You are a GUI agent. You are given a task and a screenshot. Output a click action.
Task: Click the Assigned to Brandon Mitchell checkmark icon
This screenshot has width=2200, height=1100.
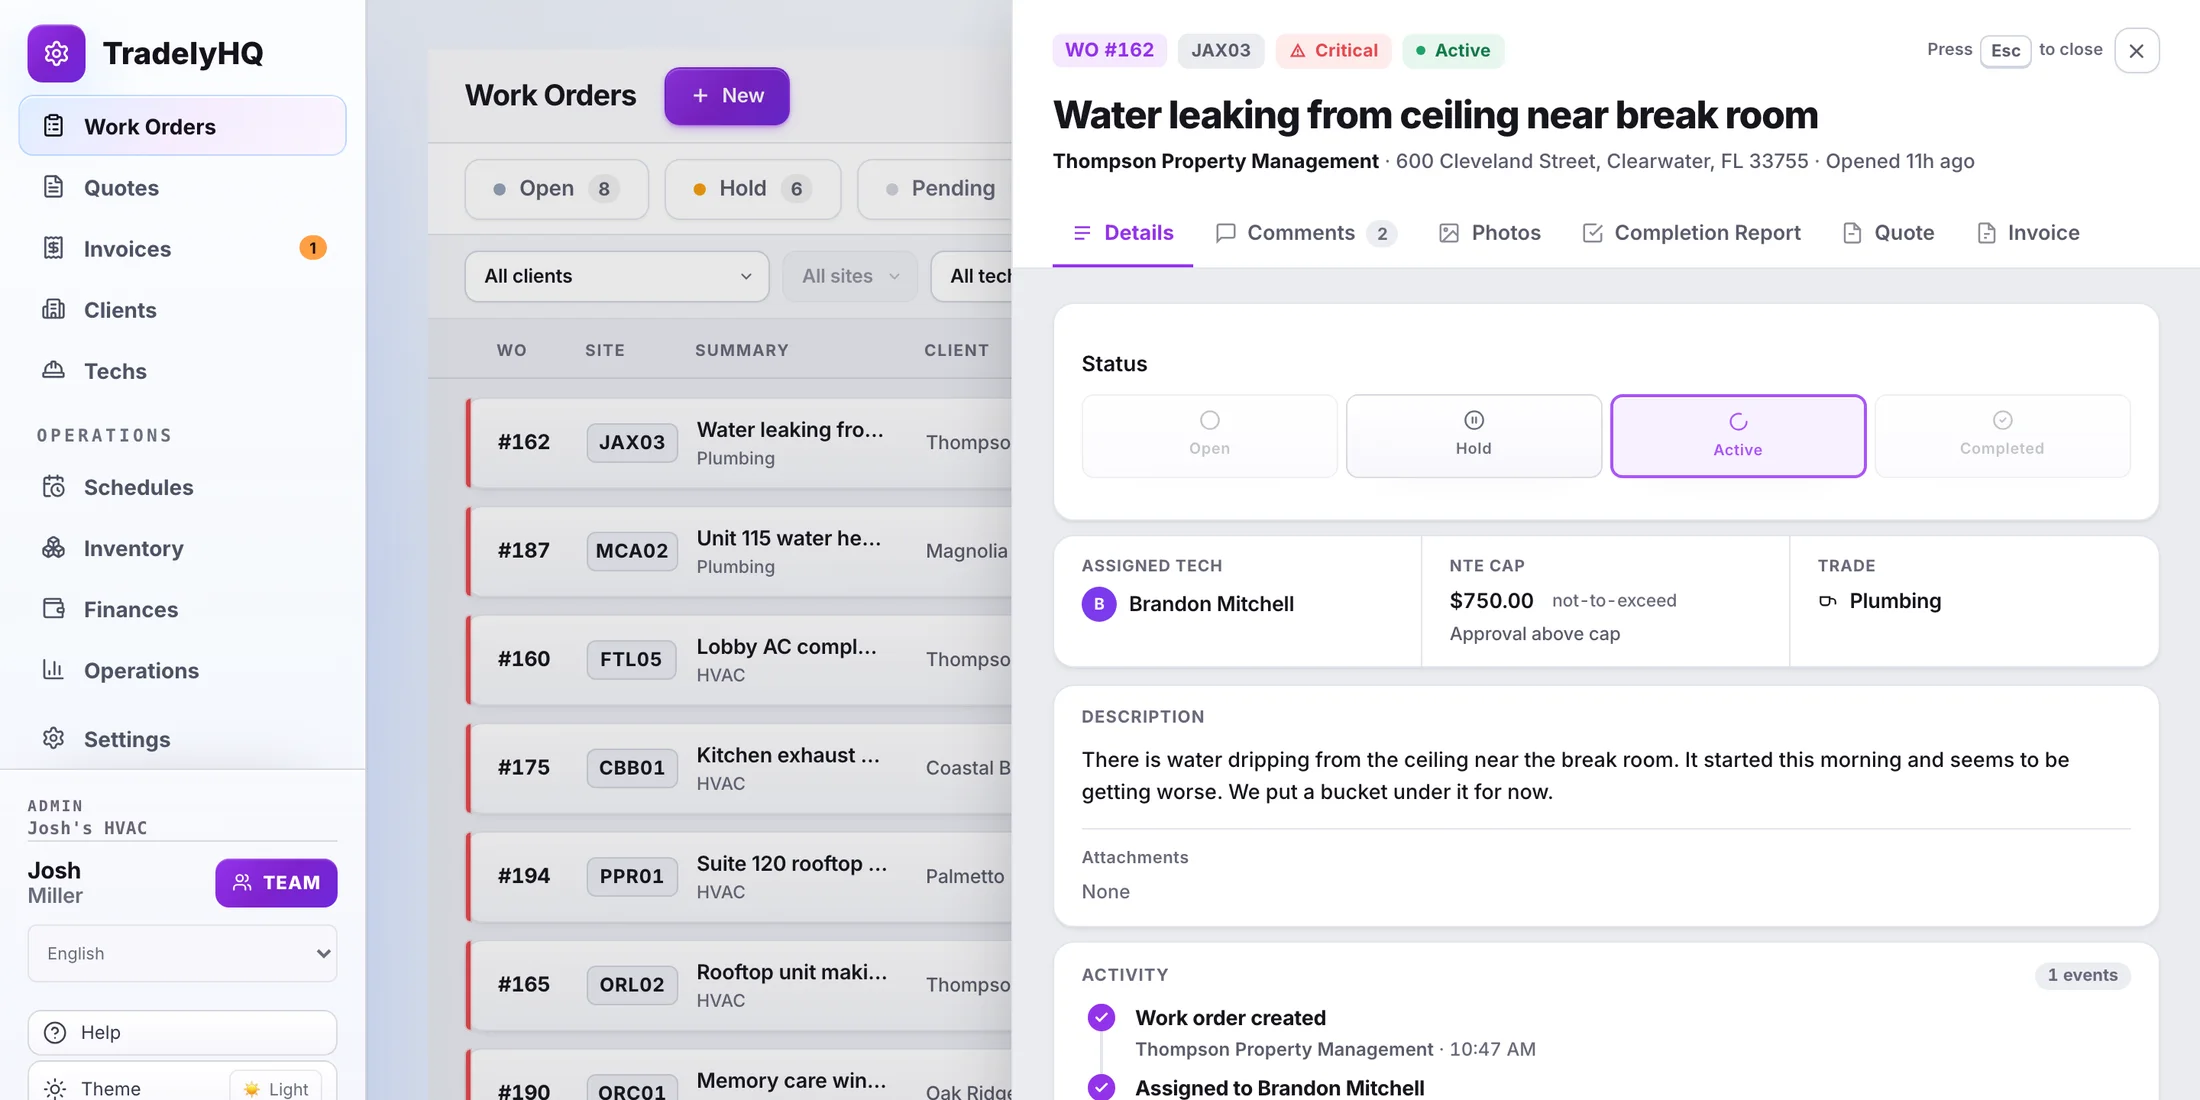[1101, 1087]
